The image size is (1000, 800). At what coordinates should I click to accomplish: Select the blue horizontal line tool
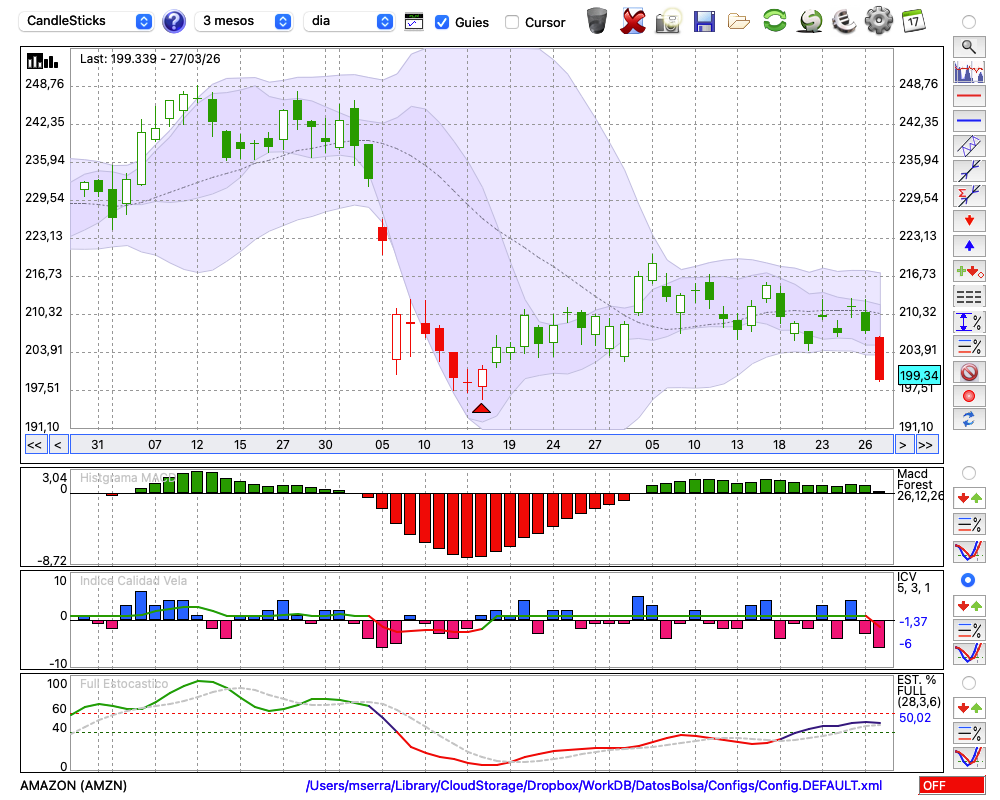coord(968,121)
